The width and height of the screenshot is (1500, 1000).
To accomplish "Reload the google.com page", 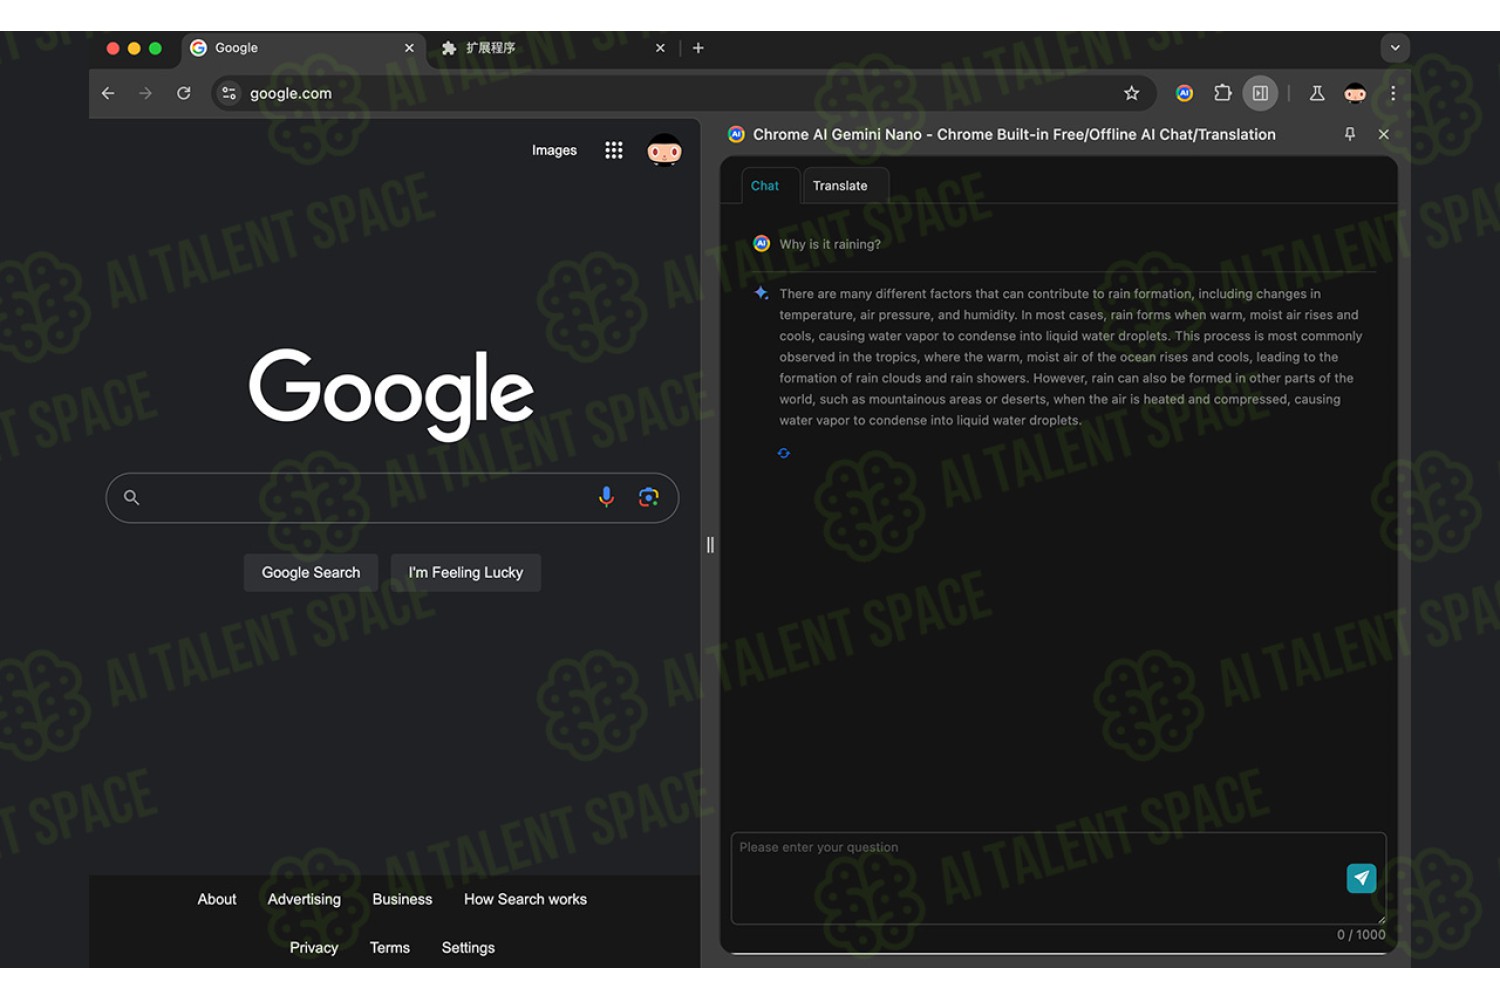I will point(184,93).
